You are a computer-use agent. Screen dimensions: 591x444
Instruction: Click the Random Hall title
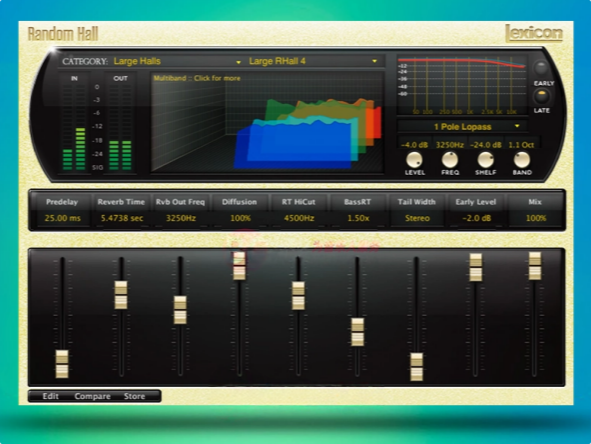[x=63, y=34]
